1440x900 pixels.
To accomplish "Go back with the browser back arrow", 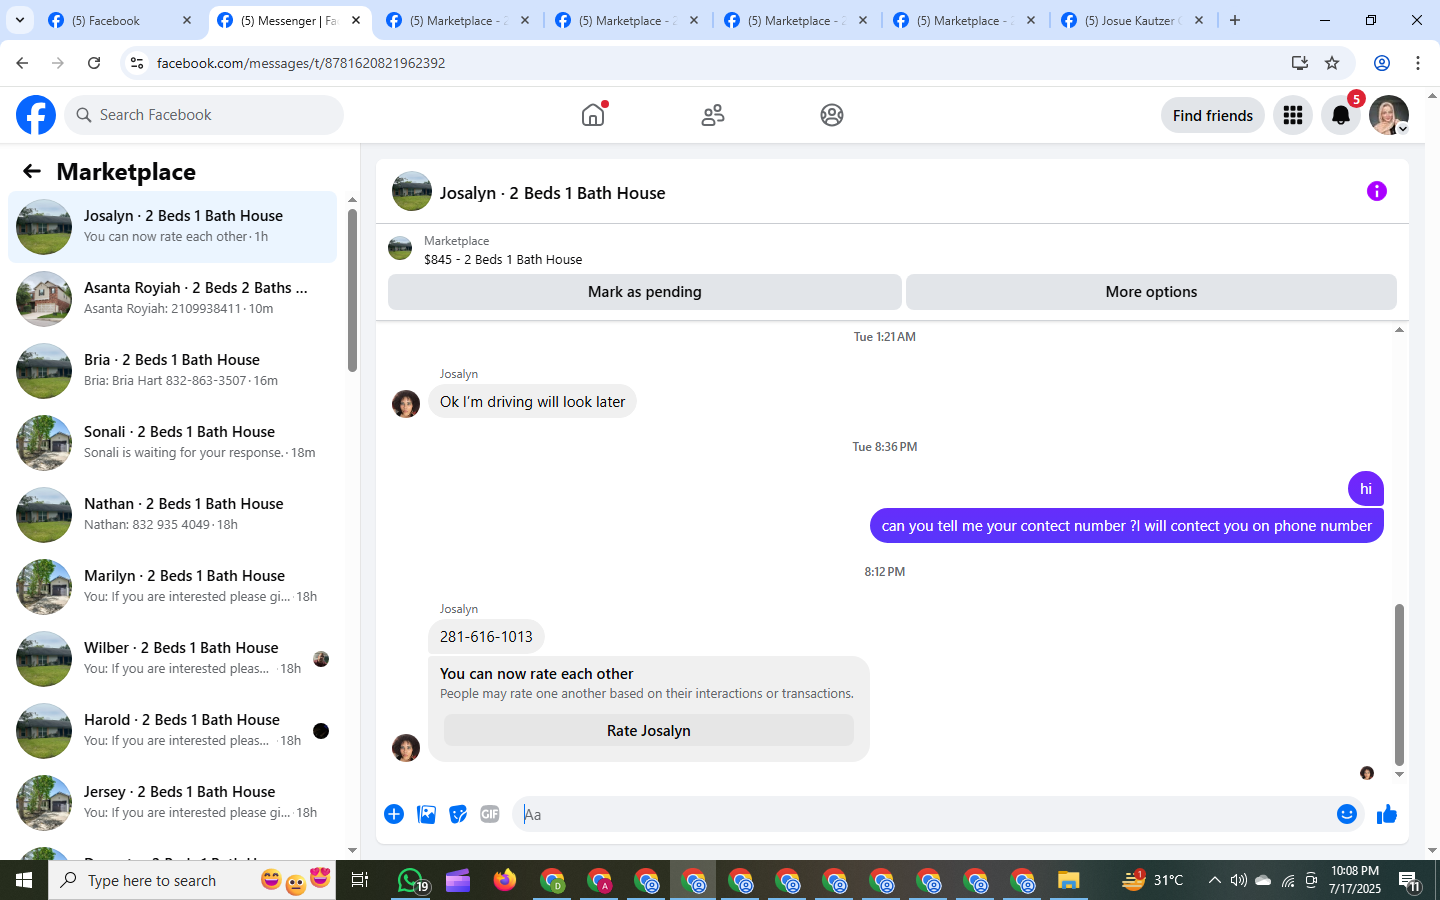I will point(22,63).
